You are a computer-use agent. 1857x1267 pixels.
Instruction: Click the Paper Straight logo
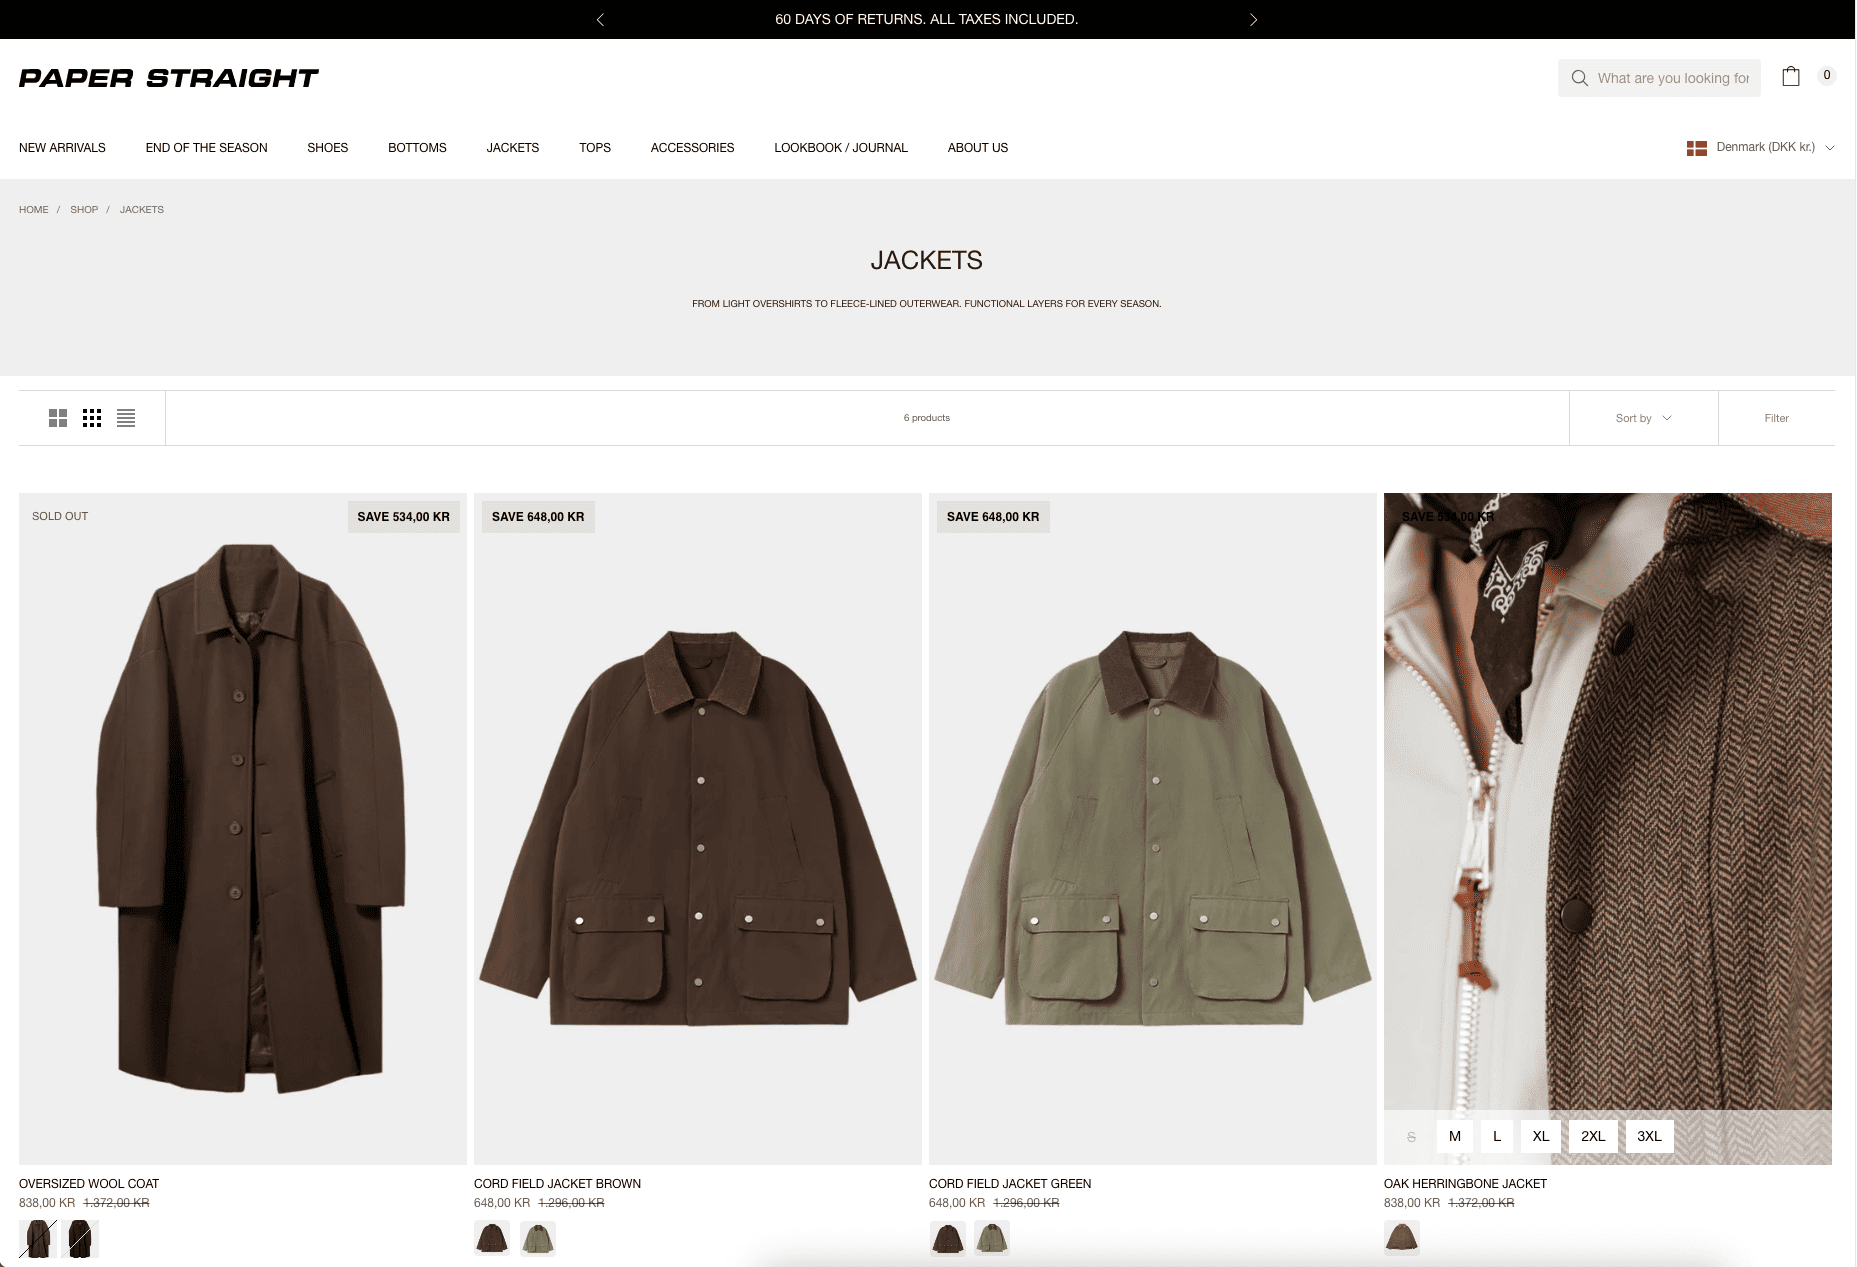tap(168, 78)
